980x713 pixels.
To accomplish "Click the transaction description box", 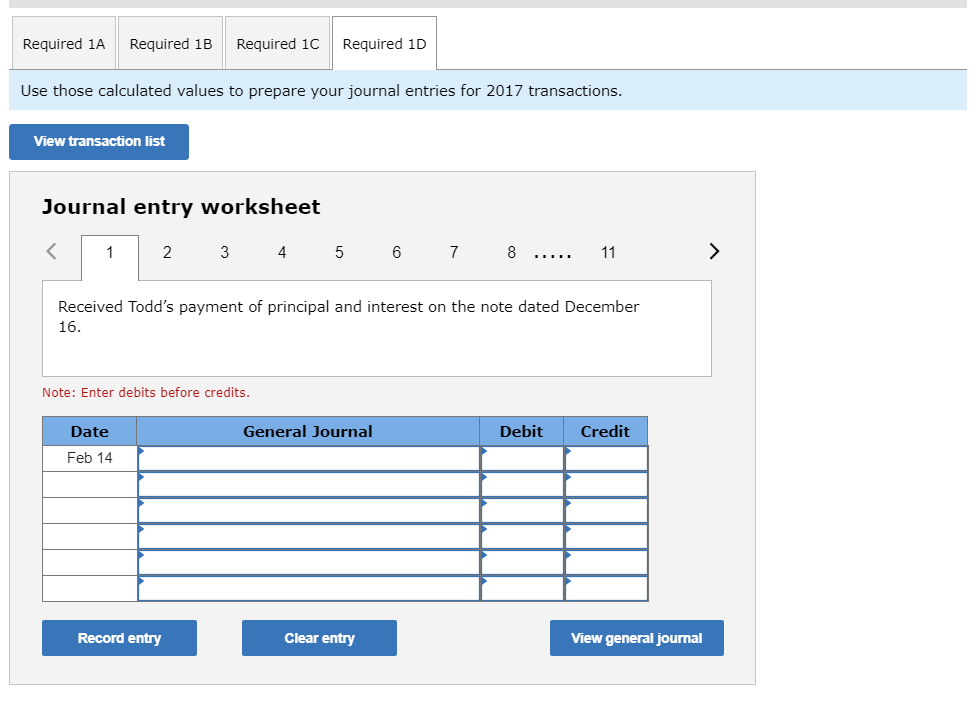I will pyautogui.click(x=376, y=328).
